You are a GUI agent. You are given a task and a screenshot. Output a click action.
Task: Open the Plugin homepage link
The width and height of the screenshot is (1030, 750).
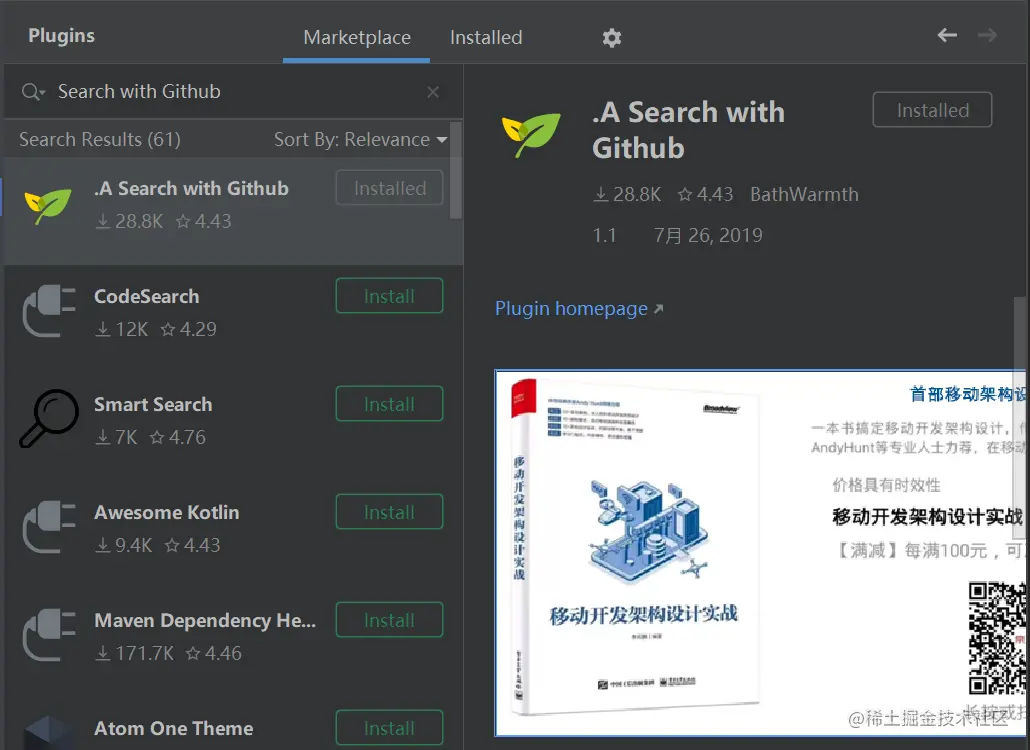579,308
